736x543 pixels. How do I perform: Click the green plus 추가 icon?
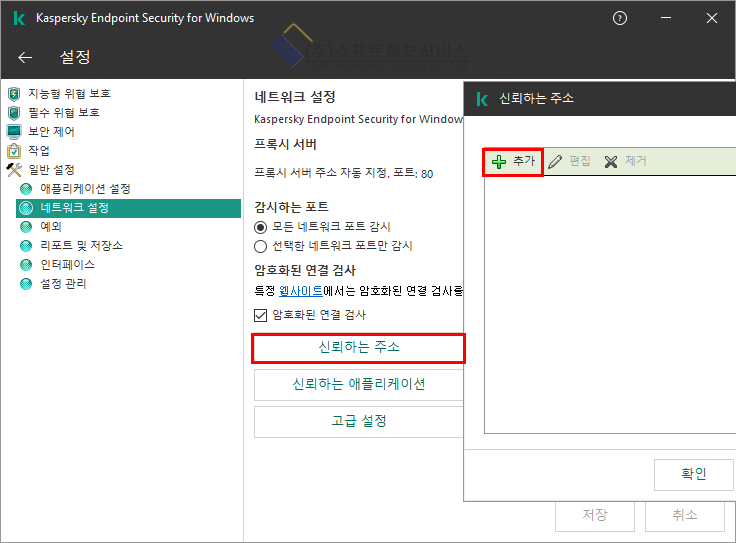click(498, 162)
